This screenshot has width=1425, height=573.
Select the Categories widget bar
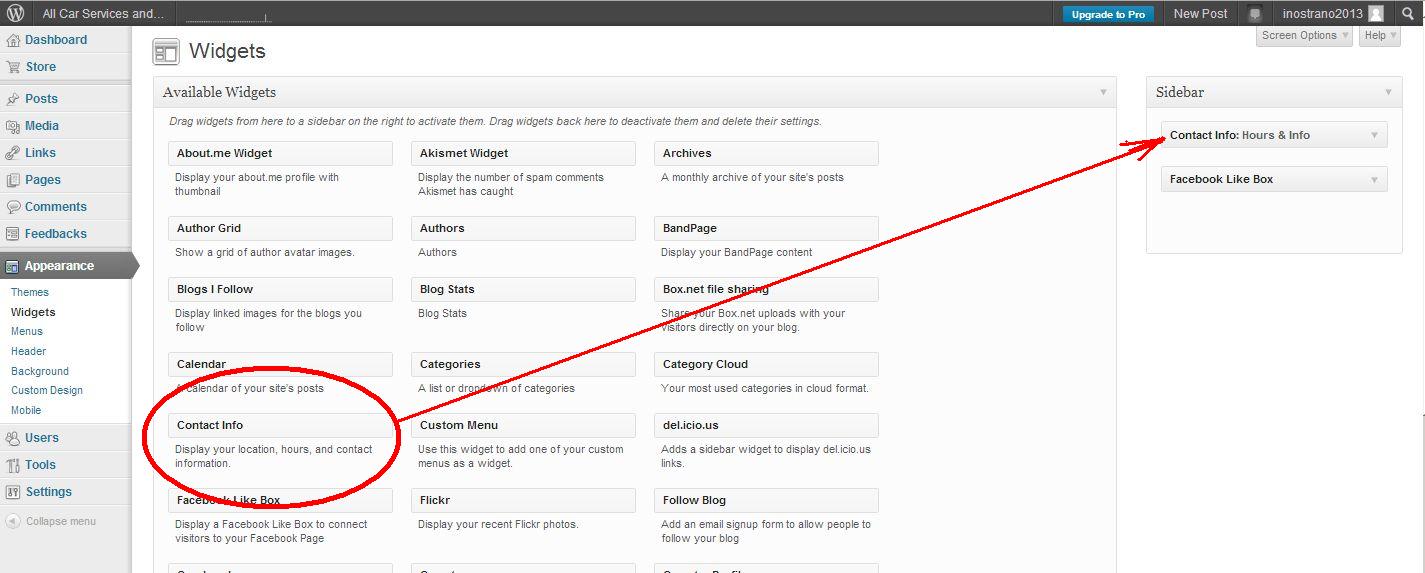pyautogui.click(x=523, y=364)
